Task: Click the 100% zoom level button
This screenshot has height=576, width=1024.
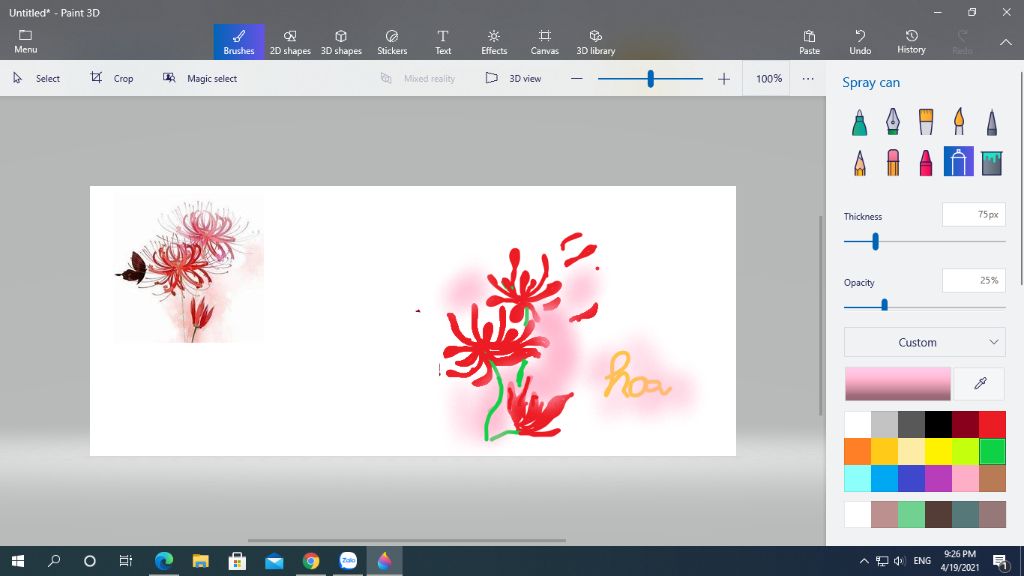Action: click(x=769, y=78)
